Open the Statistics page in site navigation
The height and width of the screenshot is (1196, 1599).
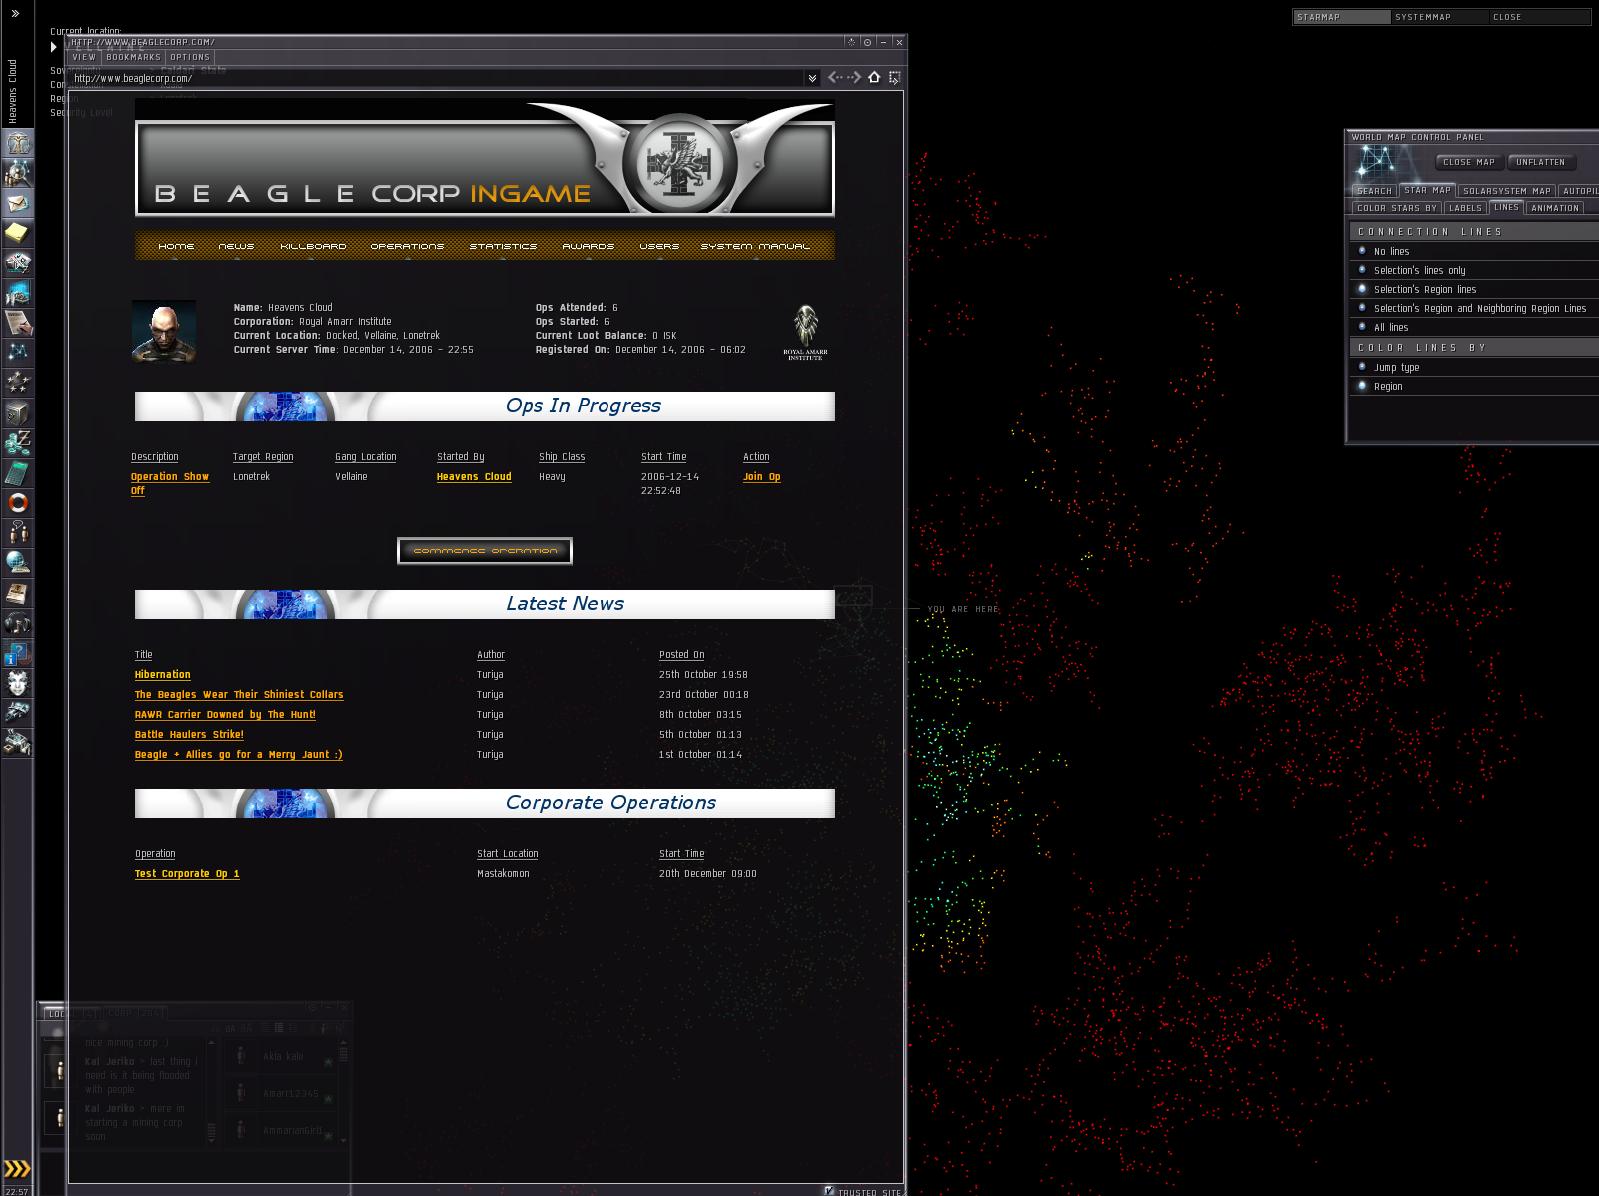(503, 246)
